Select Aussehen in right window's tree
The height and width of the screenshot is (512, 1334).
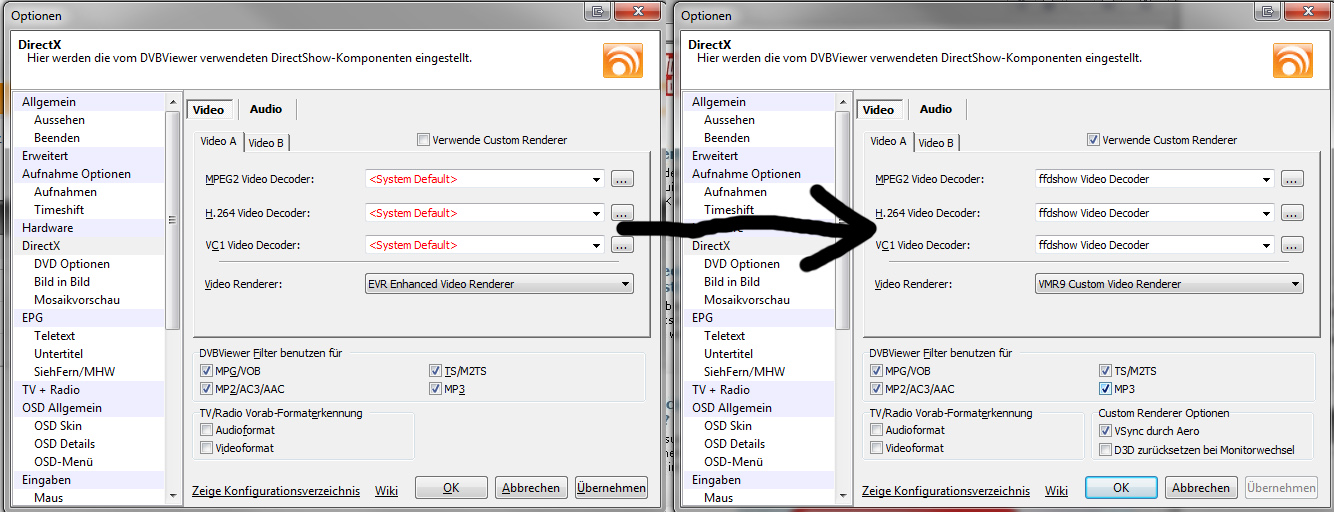pos(730,120)
